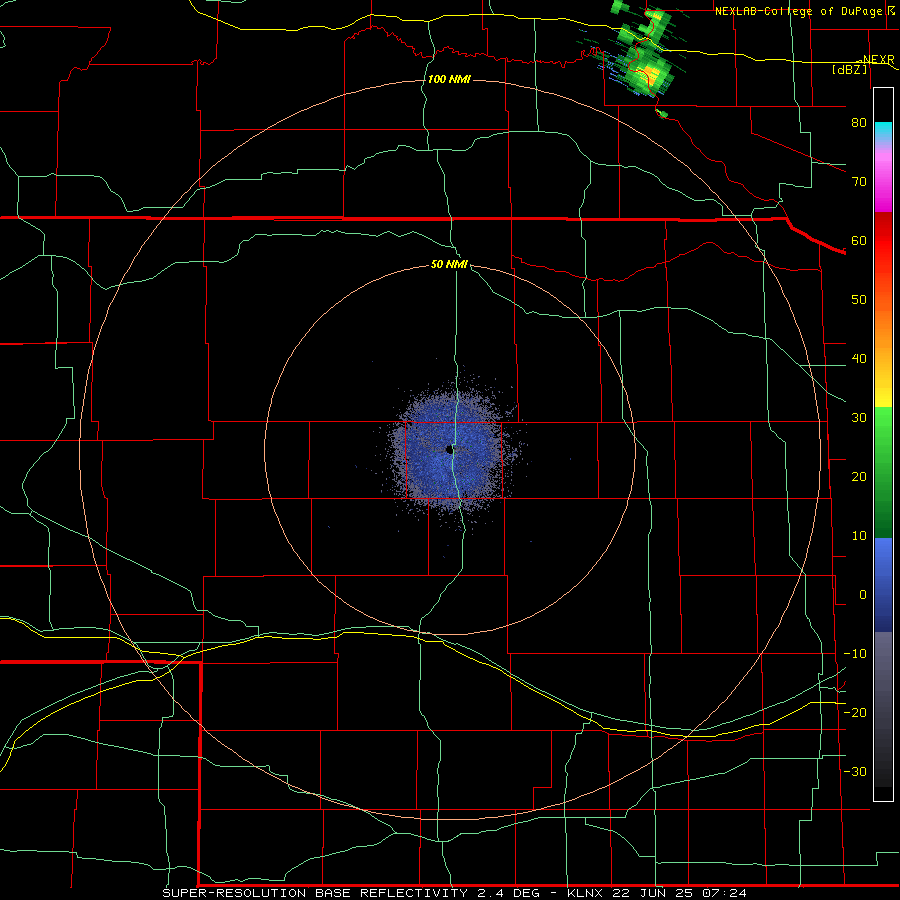Click the -30 value on the dBZ scale
The image size is (900, 900).
(855, 771)
